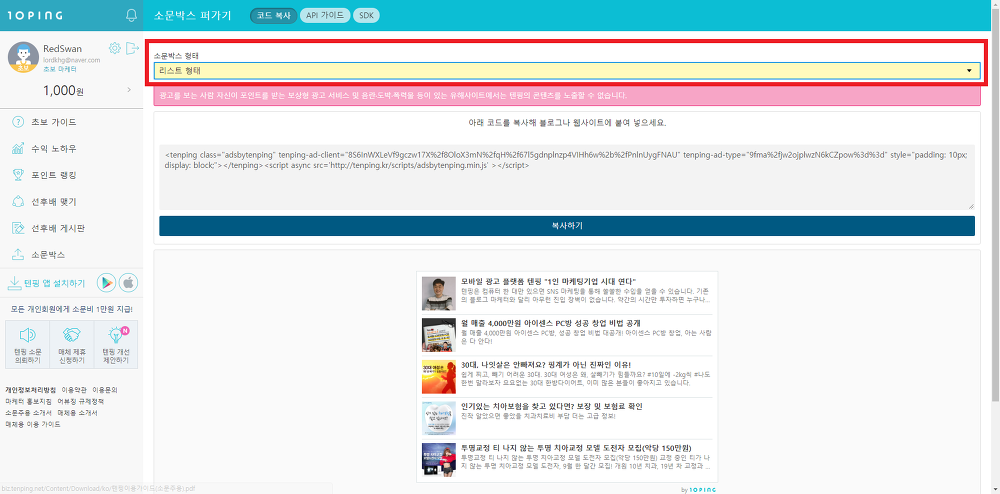Click the 선후배 게시판 edit icon

[x=18, y=228]
